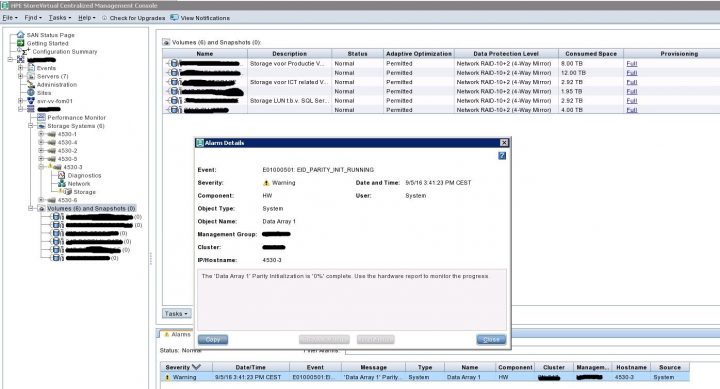Select Storage Systems (6) icon
The image size is (720, 389).
click(x=41, y=126)
